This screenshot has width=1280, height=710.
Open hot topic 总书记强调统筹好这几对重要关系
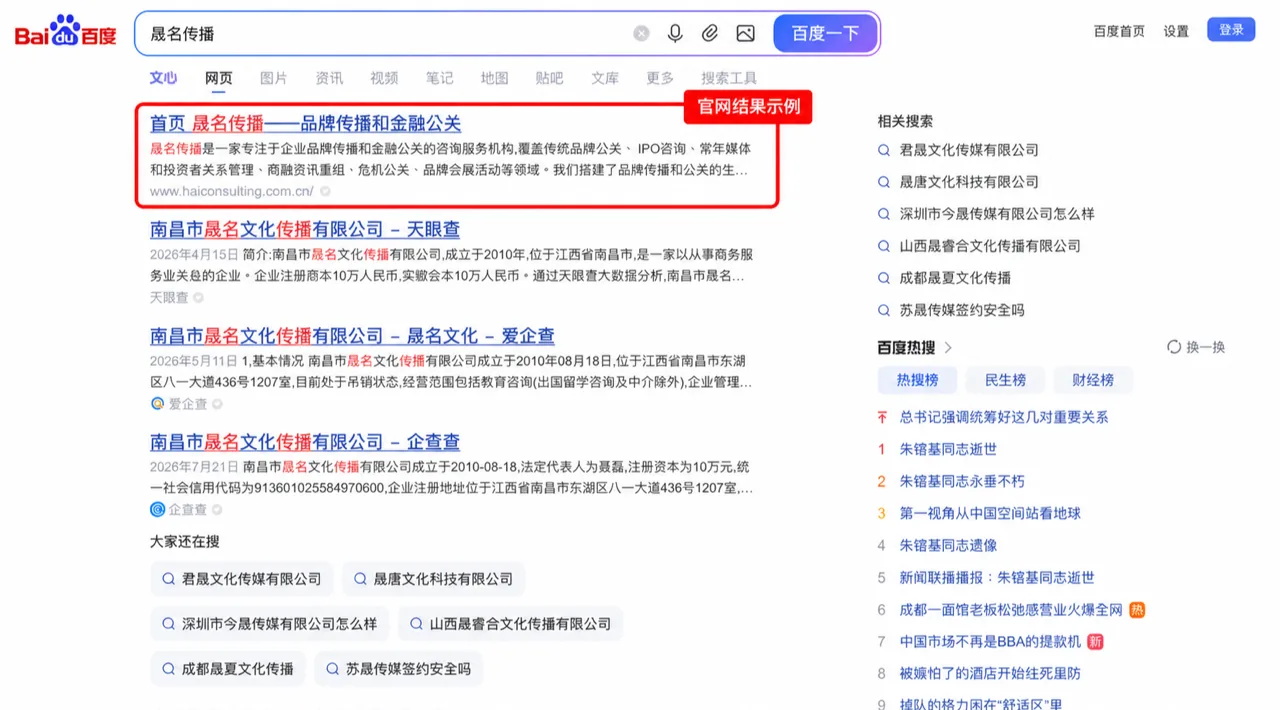(x=1004, y=417)
